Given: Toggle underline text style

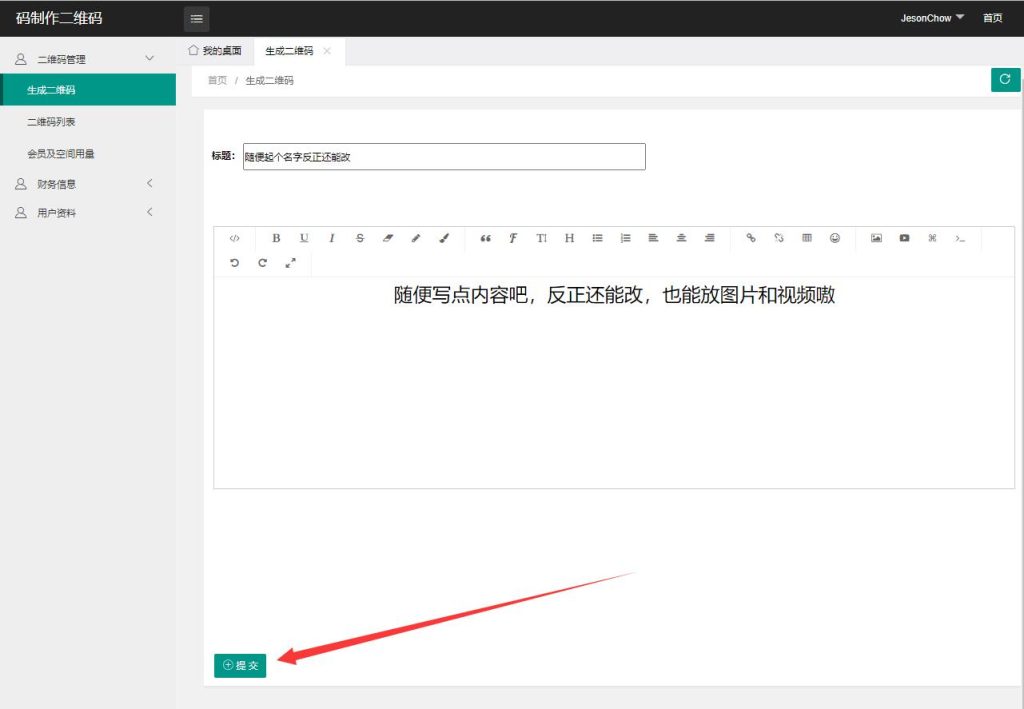Looking at the screenshot, I should [x=304, y=238].
